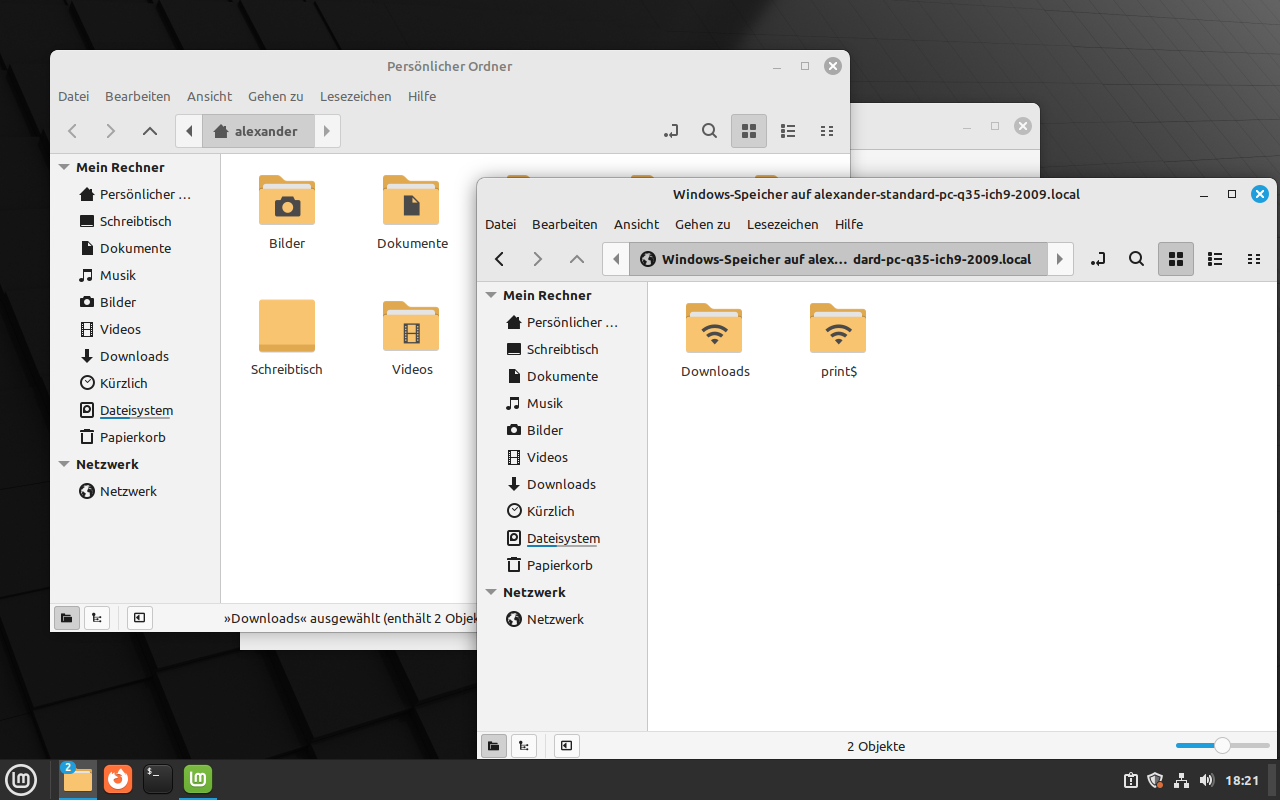1280x800 pixels.
Task: Open the Videos folder in Persönlicher Ordner window
Action: point(412,338)
